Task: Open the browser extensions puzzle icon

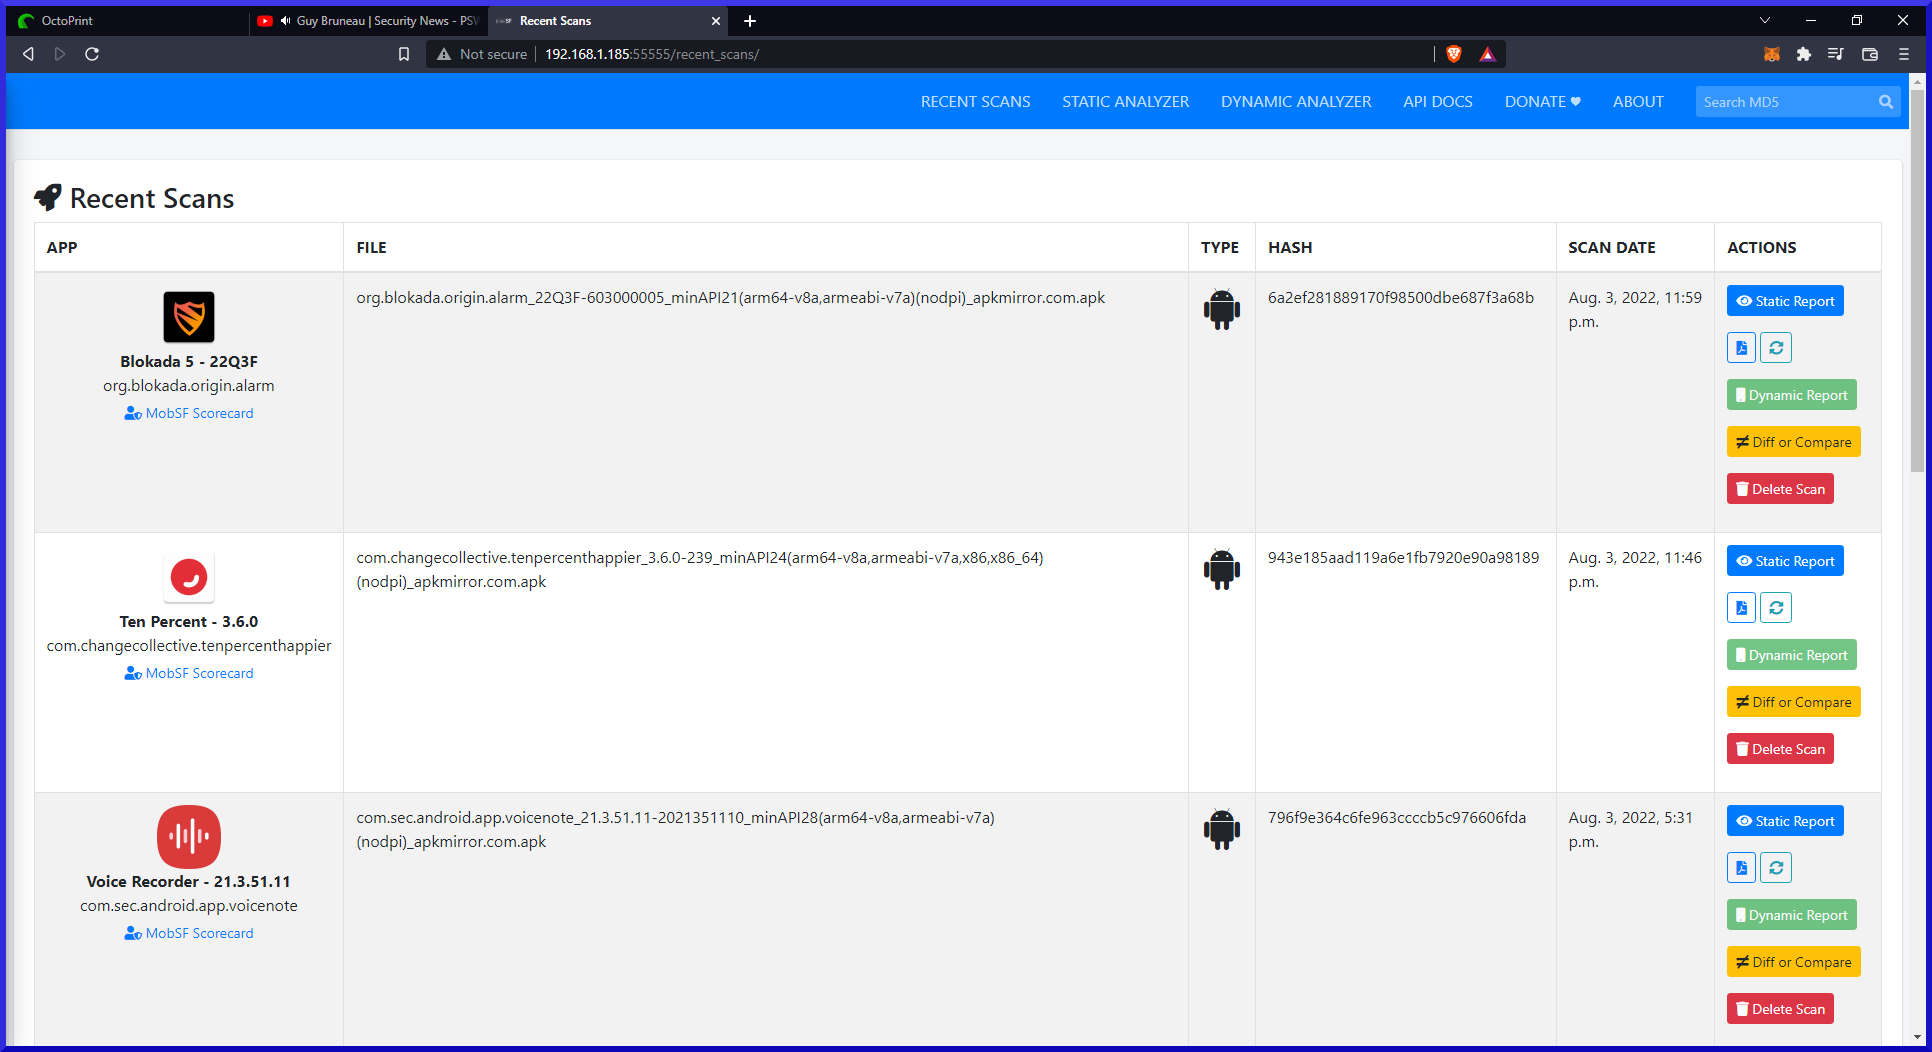Action: click(1803, 54)
